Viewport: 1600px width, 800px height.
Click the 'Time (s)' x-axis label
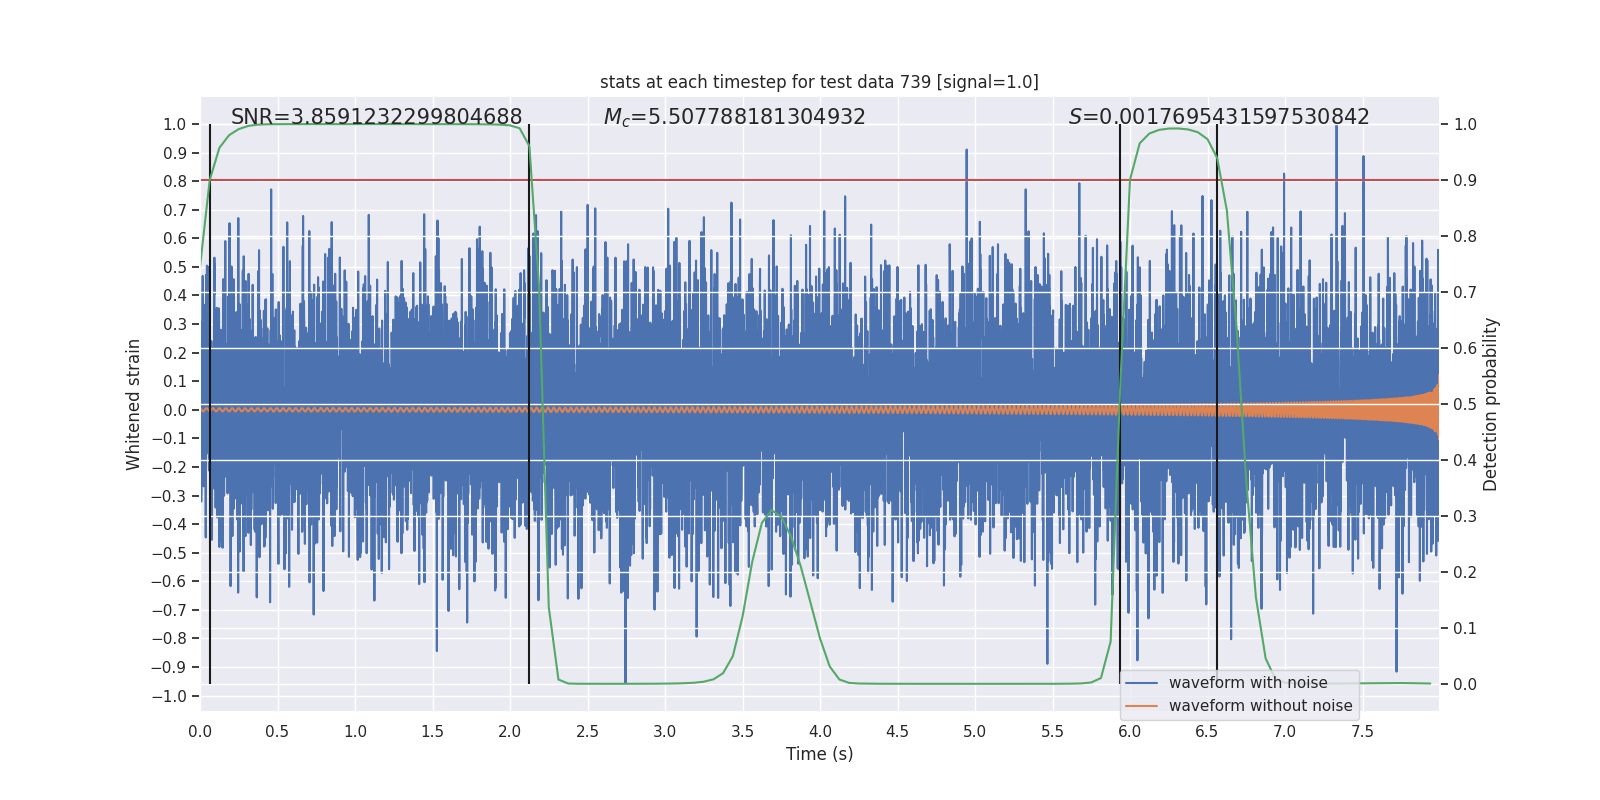click(x=819, y=754)
